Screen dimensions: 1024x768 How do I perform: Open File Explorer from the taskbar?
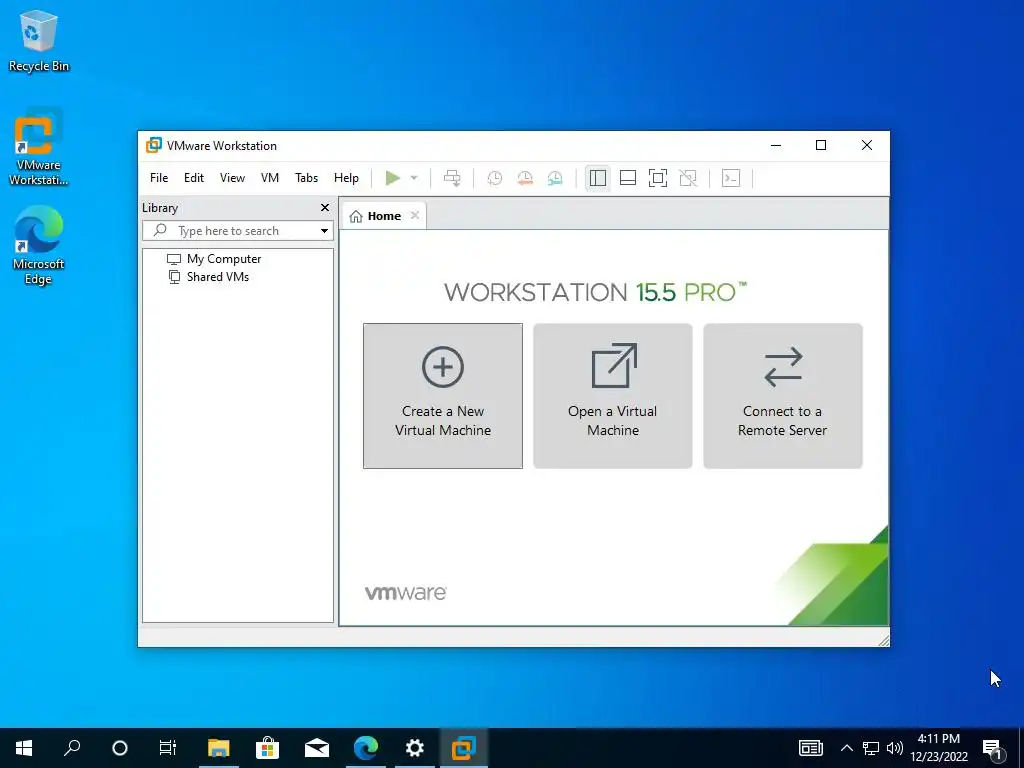coord(219,748)
